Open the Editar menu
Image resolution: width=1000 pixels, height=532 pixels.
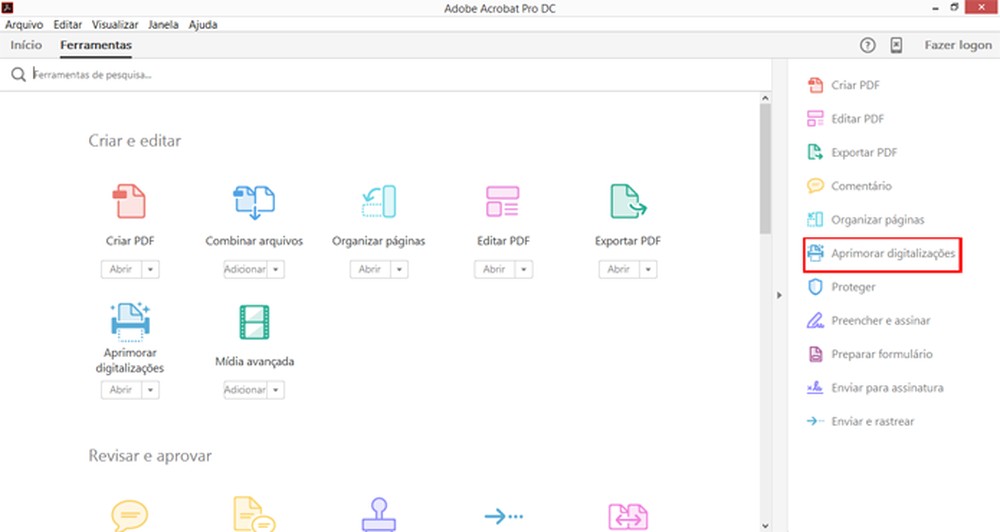[68, 24]
